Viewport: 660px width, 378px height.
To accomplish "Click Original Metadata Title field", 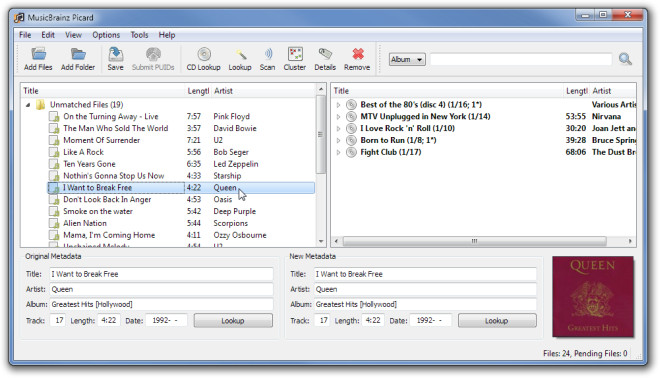I will click(161, 274).
